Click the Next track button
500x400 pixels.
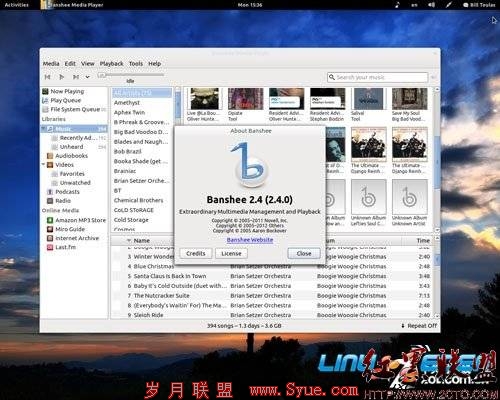click(x=76, y=77)
